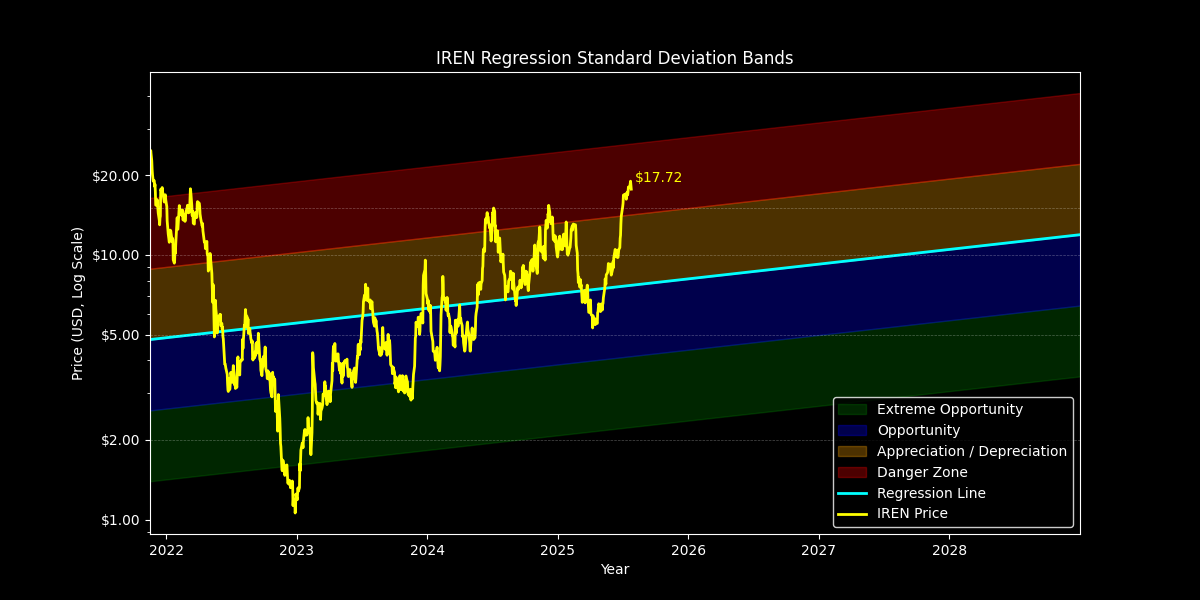Click the 2023 x-axis tick label

296,550
